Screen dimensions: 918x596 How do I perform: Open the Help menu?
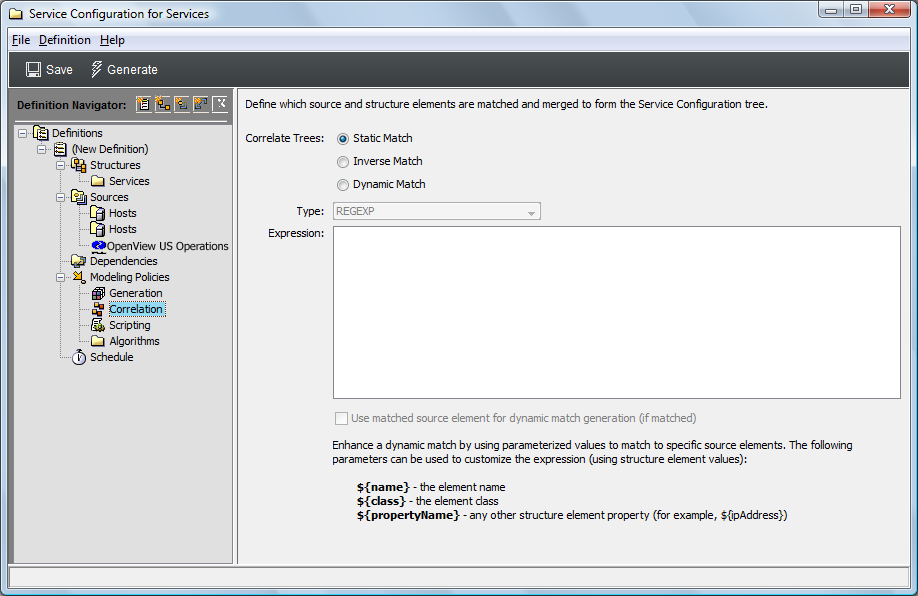[x=112, y=40]
